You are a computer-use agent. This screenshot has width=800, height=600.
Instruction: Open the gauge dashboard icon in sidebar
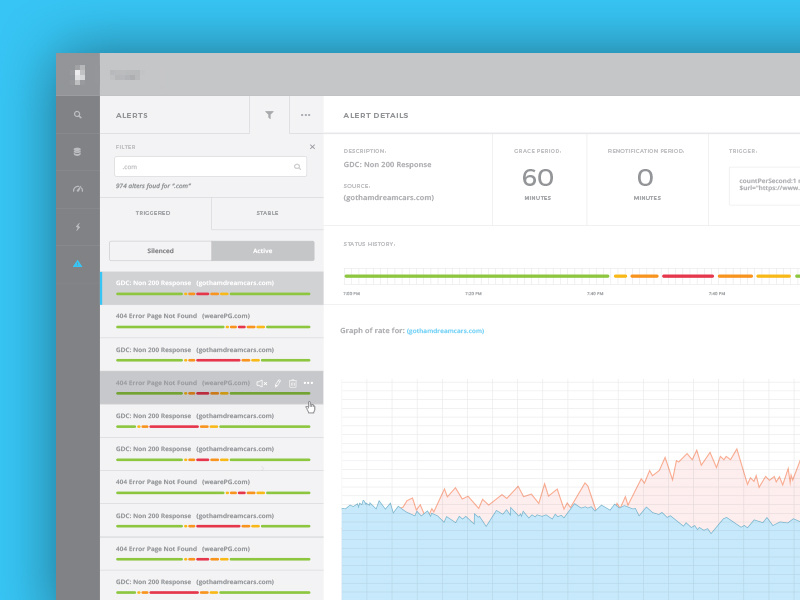coord(78,189)
